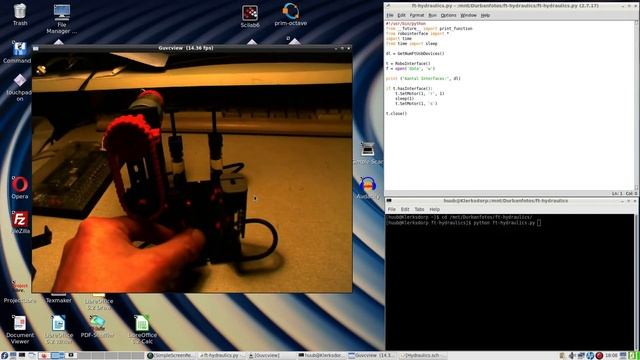Screen dimensions: 640x360
Task: Click the HP icon in system tray
Action: pos(590,356)
